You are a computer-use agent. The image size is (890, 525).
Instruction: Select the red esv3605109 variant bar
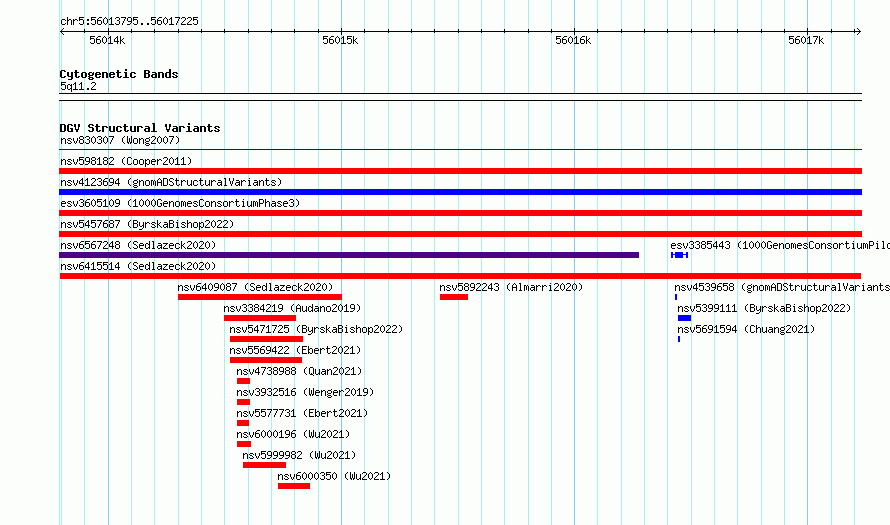click(460, 213)
